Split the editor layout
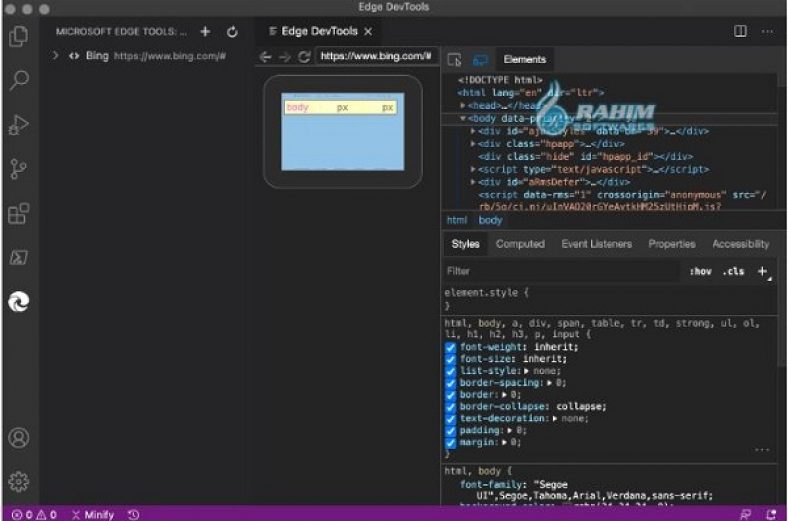788x521 pixels. point(740,31)
